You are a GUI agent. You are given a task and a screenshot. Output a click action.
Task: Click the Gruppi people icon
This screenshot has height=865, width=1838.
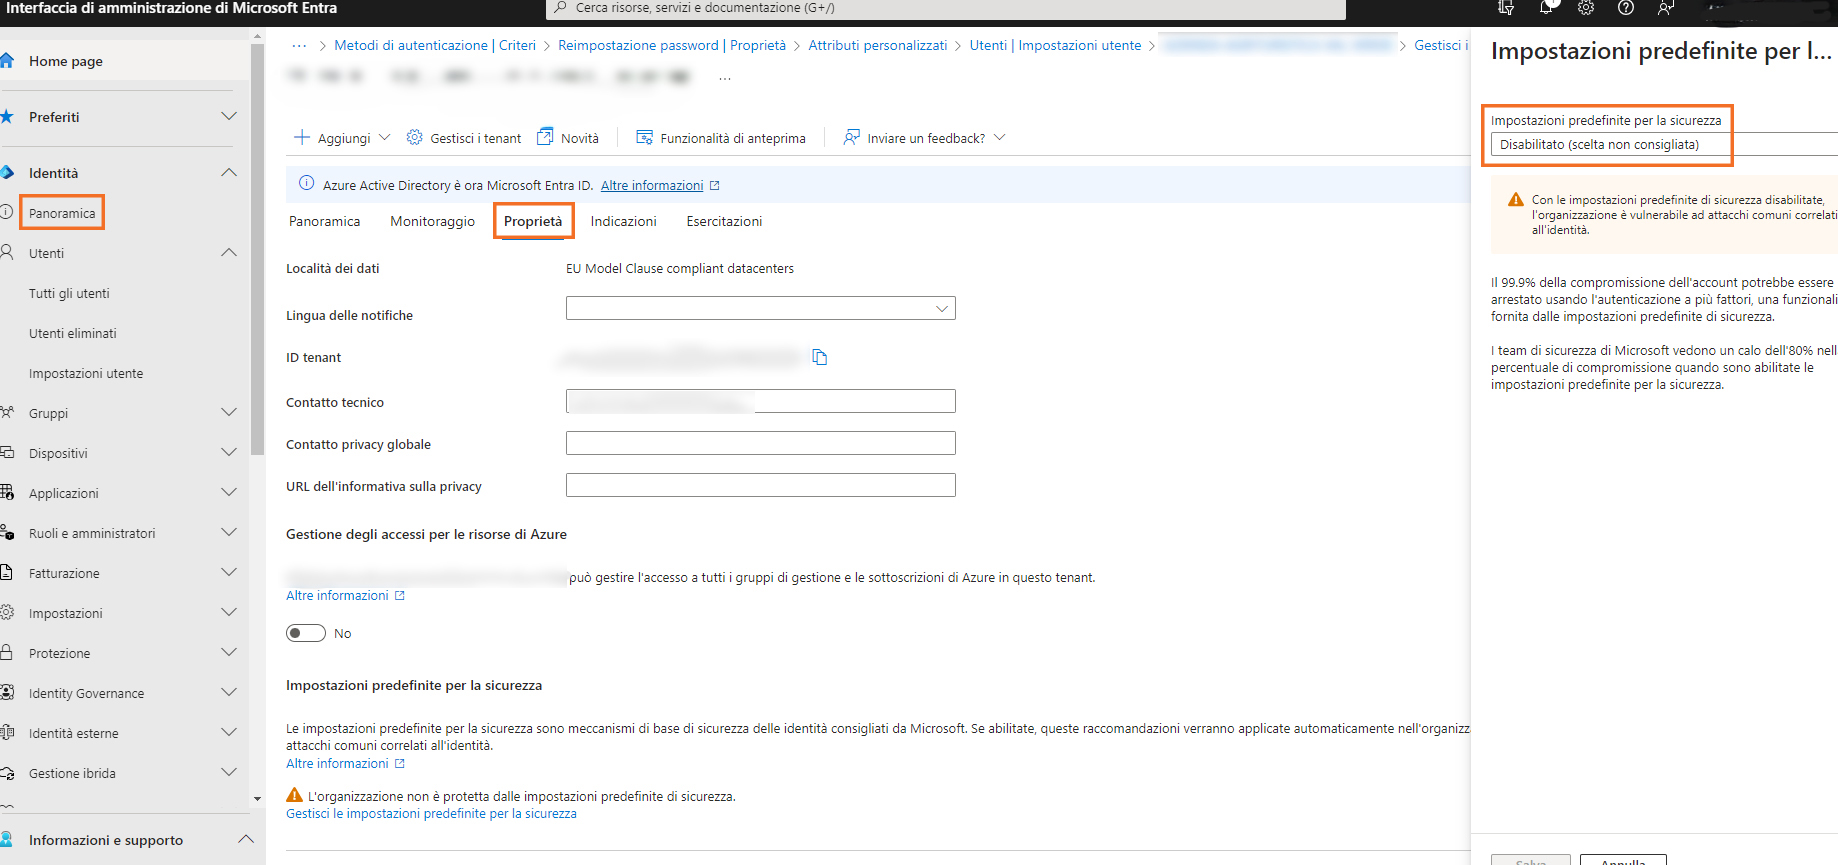(7, 412)
